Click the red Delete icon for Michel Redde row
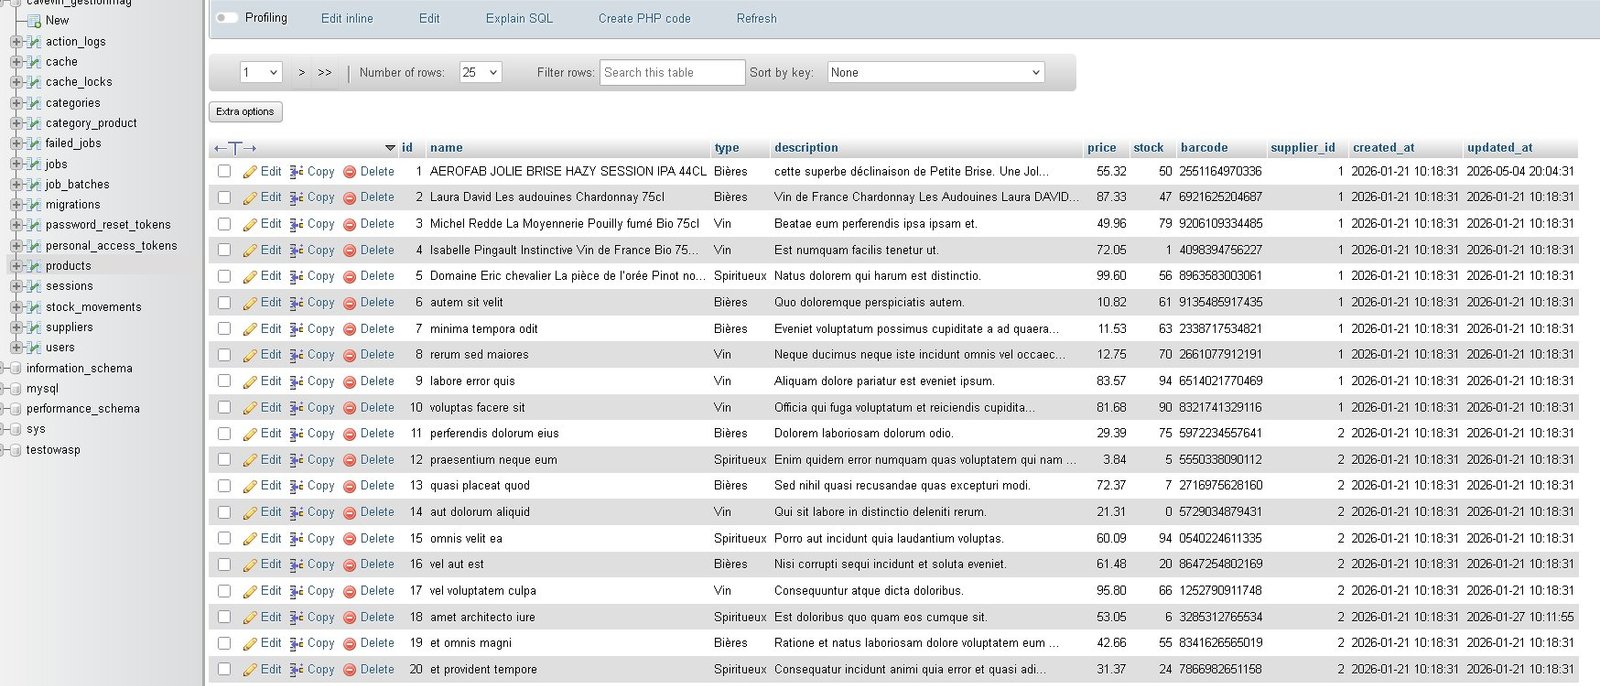Image resolution: width=1600 pixels, height=686 pixels. (349, 224)
